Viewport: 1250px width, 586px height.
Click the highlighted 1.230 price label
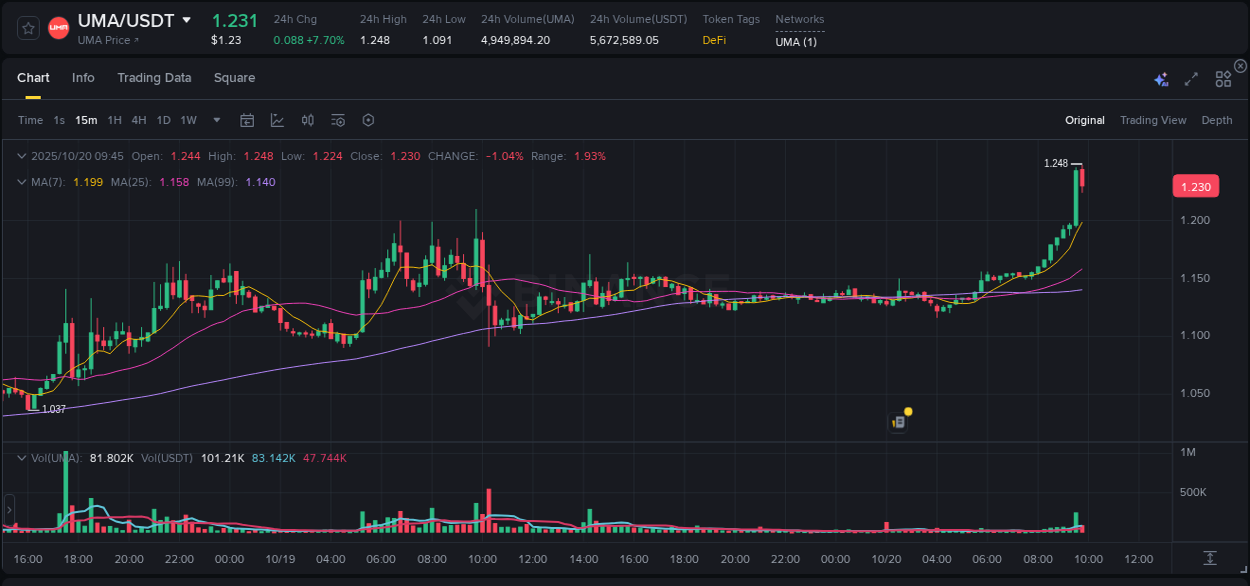coord(1195,186)
